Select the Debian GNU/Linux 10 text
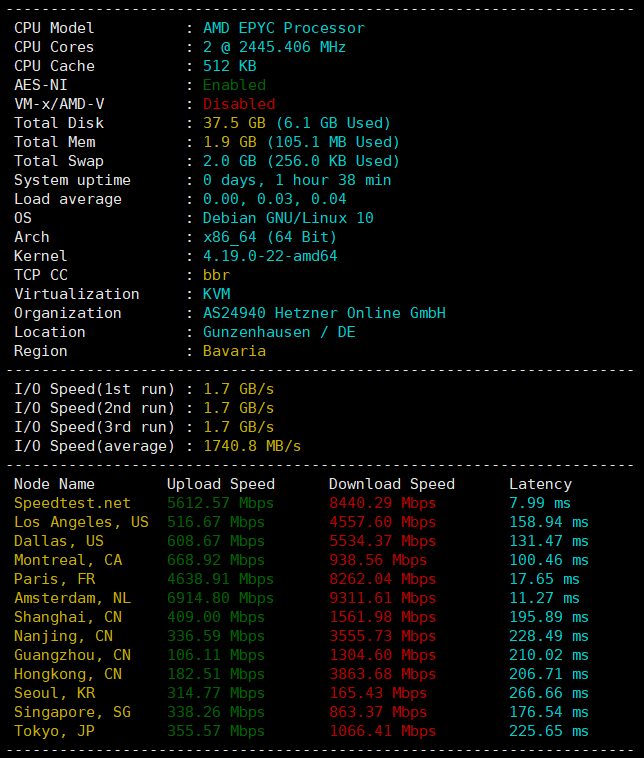644x758 pixels. tap(288, 218)
